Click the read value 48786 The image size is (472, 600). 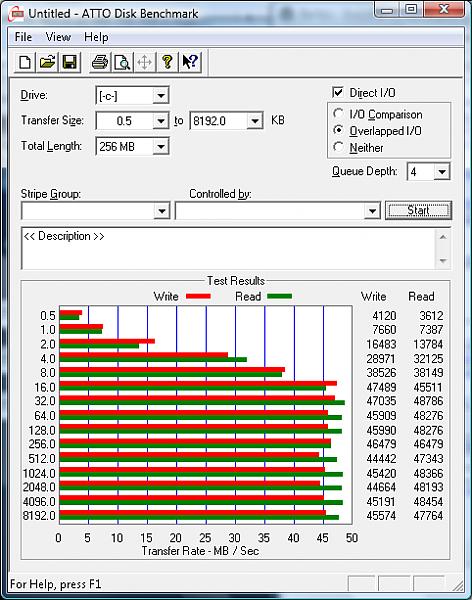(428, 401)
